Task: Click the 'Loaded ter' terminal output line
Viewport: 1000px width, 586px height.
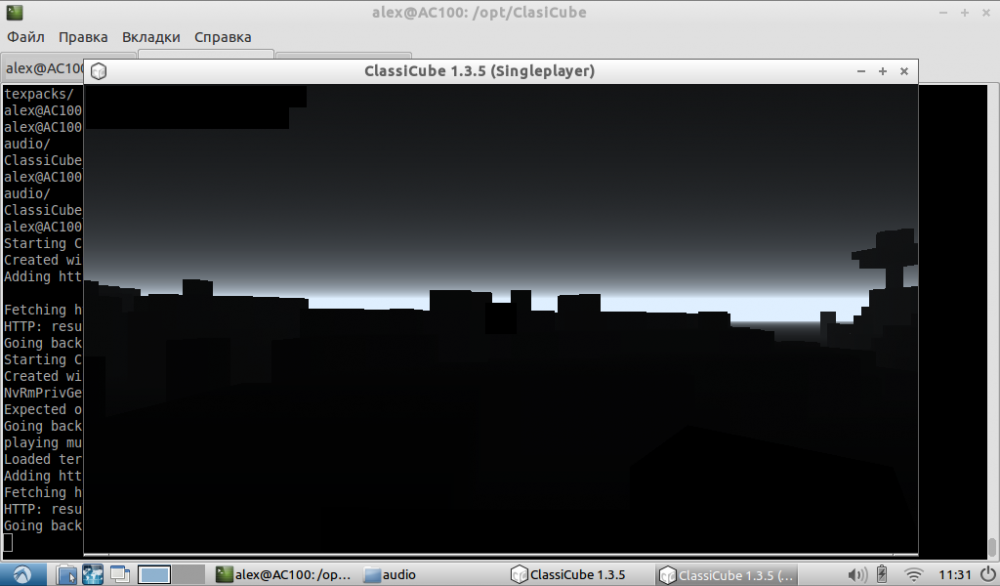Action: coord(43,459)
